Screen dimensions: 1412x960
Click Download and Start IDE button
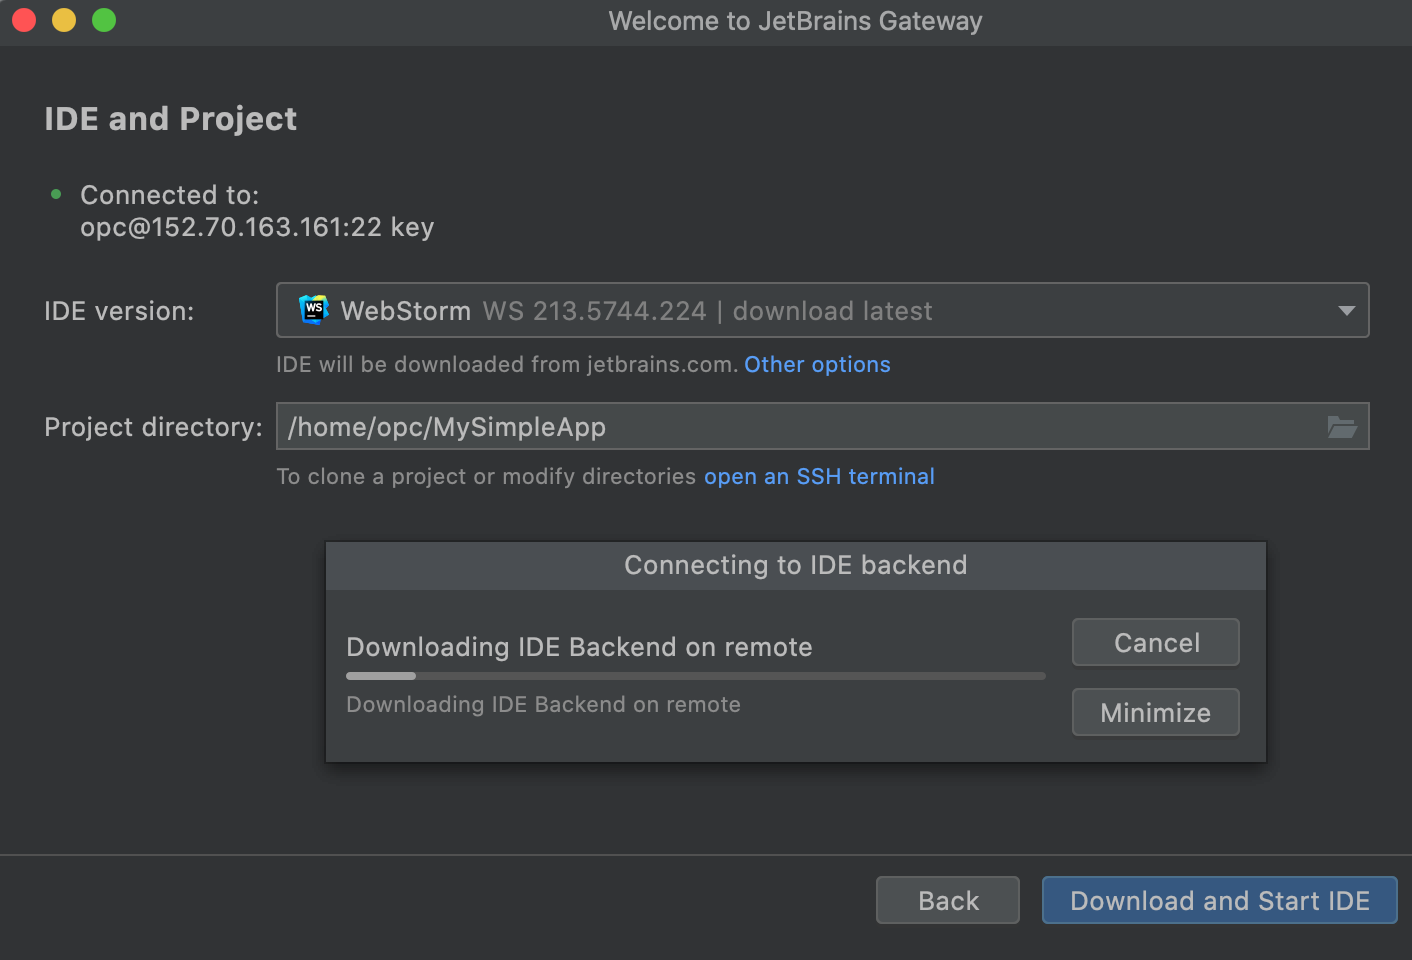1220,900
